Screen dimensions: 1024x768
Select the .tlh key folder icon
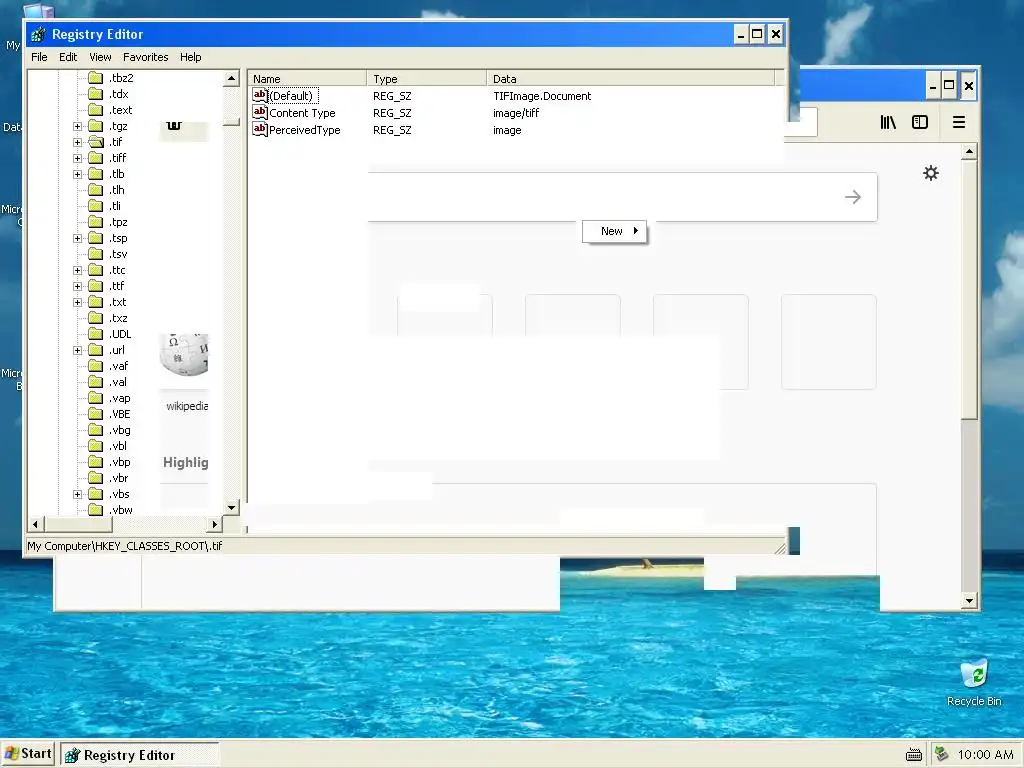95,190
